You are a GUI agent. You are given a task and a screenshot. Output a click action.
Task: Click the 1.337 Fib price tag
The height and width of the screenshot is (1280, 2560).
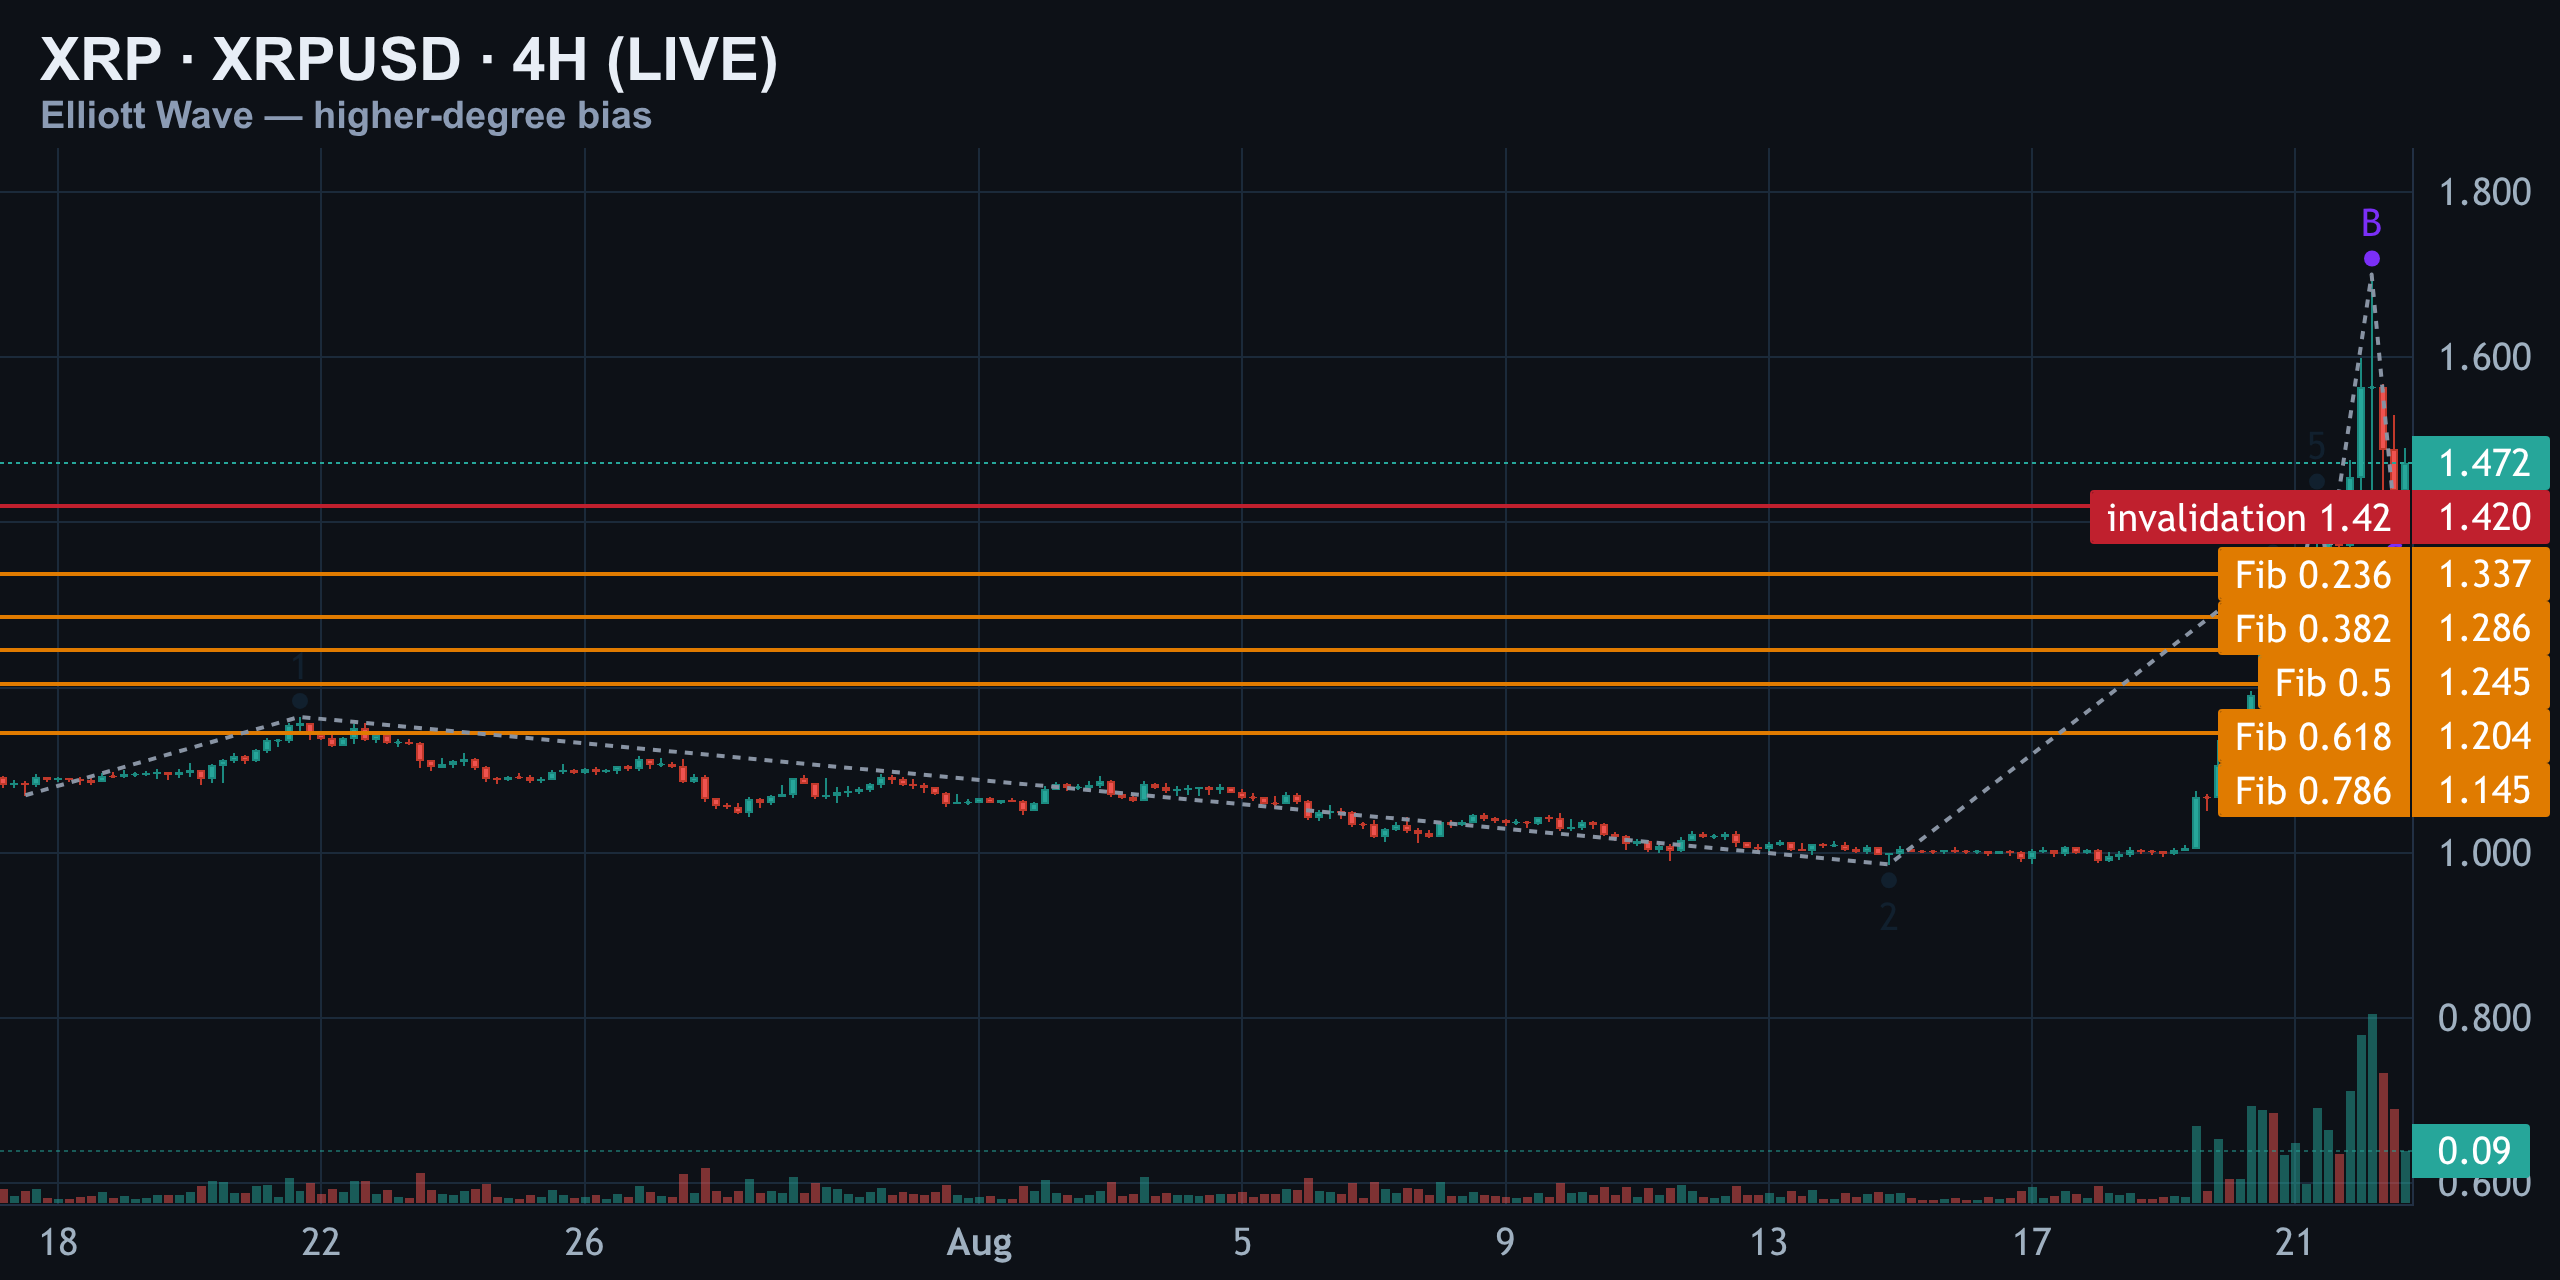[x=2481, y=575]
